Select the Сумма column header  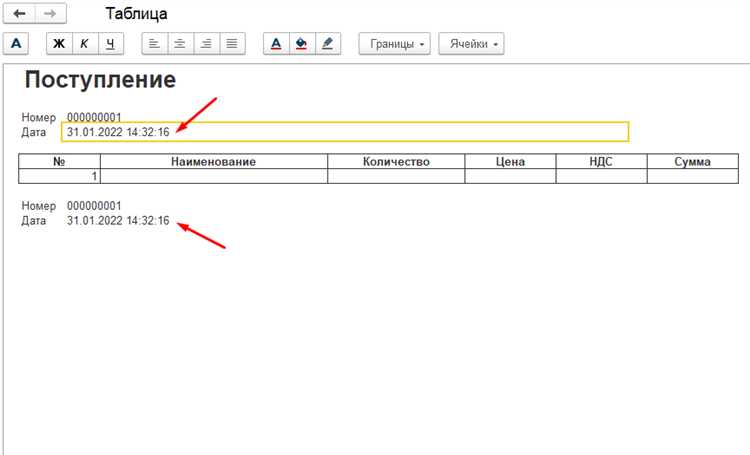(x=693, y=161)
